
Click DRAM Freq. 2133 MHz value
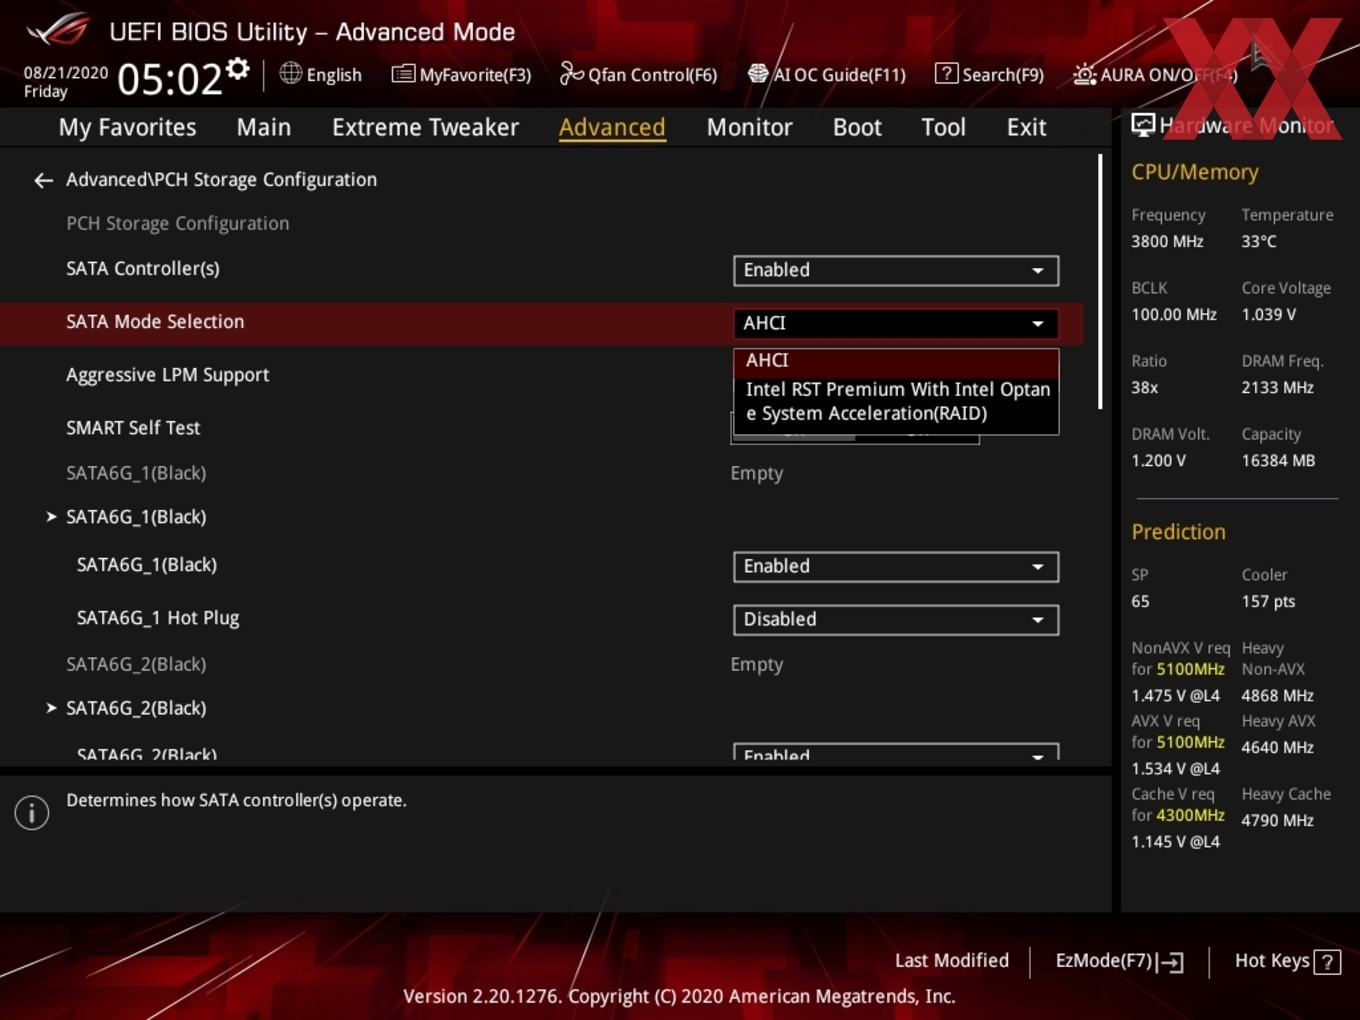[1277, 387]
